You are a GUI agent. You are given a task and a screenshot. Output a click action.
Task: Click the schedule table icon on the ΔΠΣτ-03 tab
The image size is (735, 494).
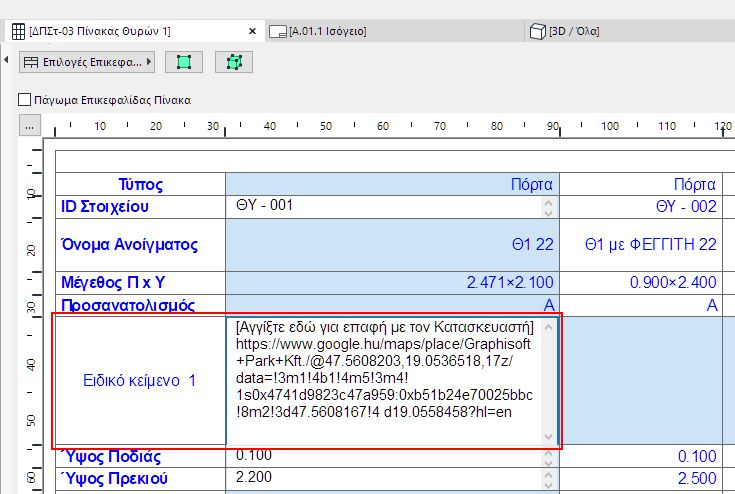point(18,31)
